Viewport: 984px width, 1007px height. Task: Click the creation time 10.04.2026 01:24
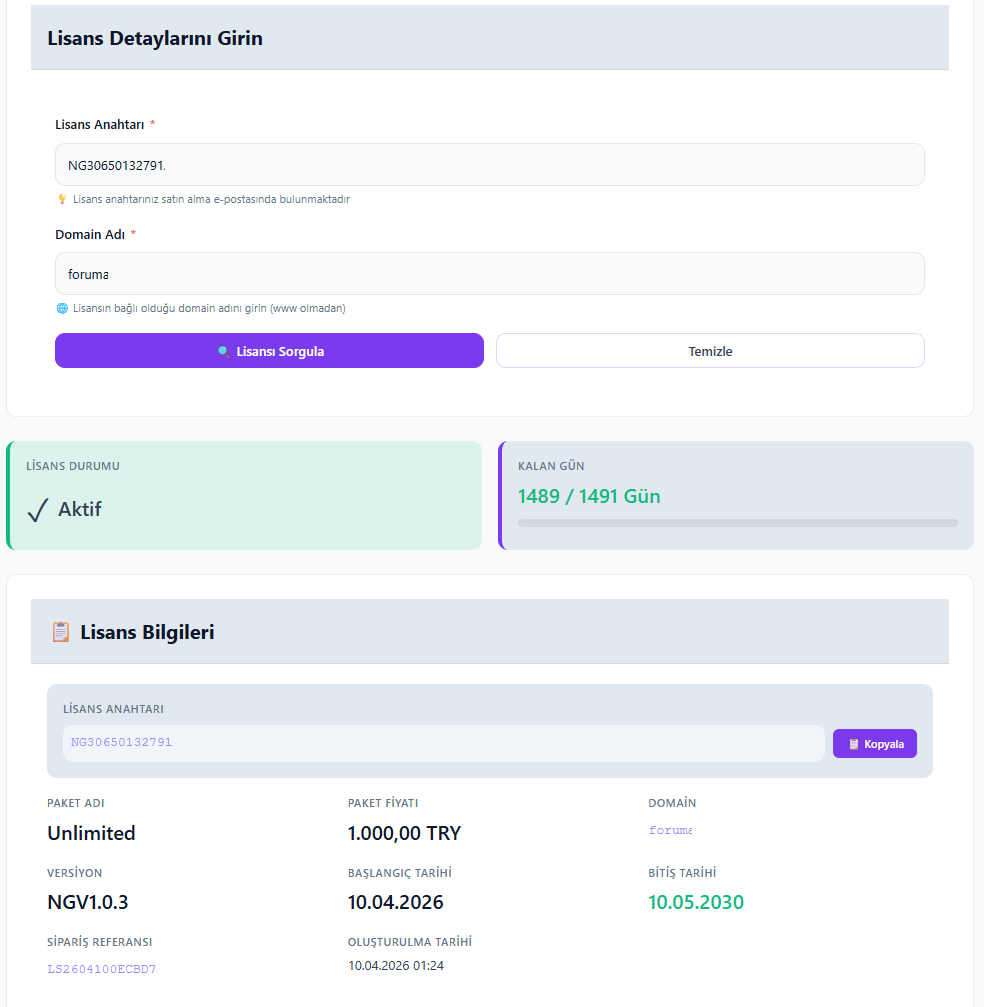click(396, 966)
